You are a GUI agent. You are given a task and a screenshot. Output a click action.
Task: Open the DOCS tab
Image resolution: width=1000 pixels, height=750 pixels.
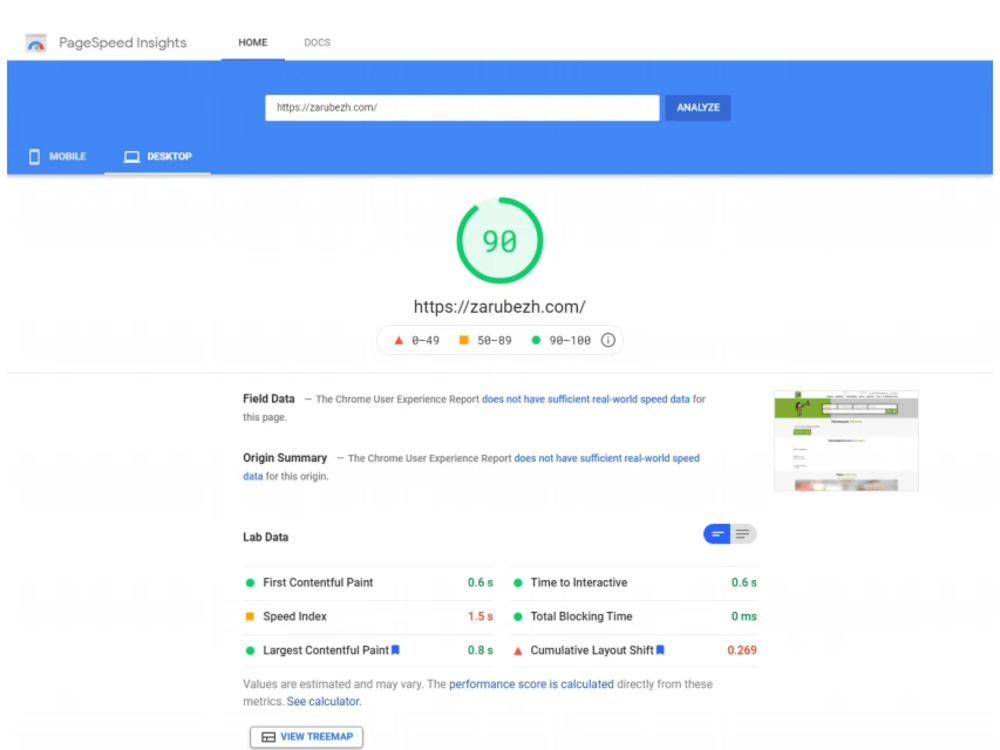(317, 43)
